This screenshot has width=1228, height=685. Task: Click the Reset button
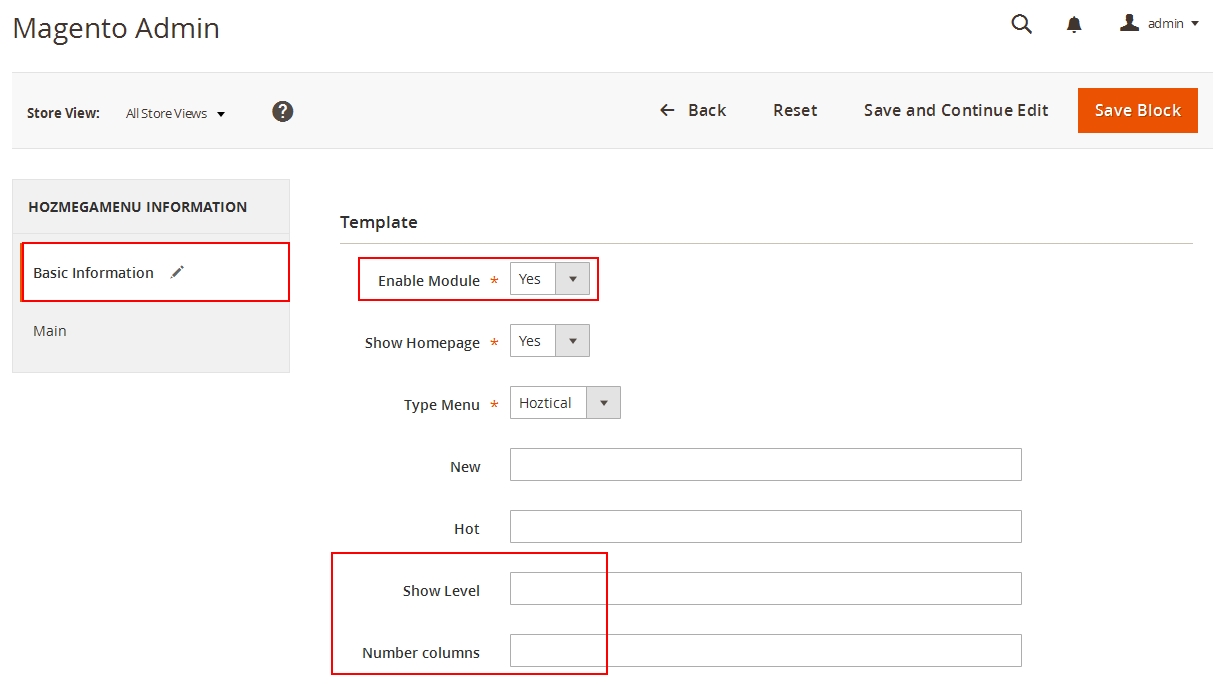pyautogui.click(x=795, y=110)
